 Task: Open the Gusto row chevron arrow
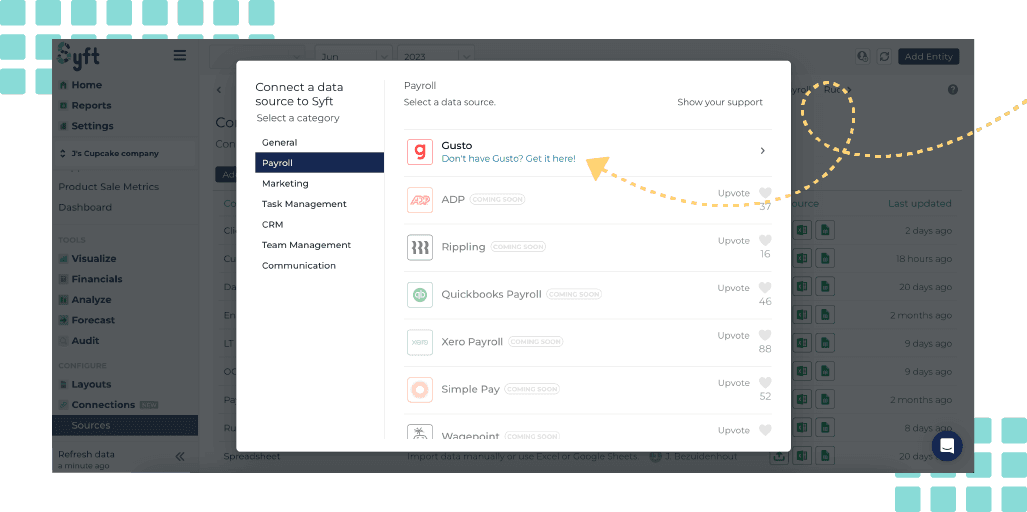click(762, 151)
